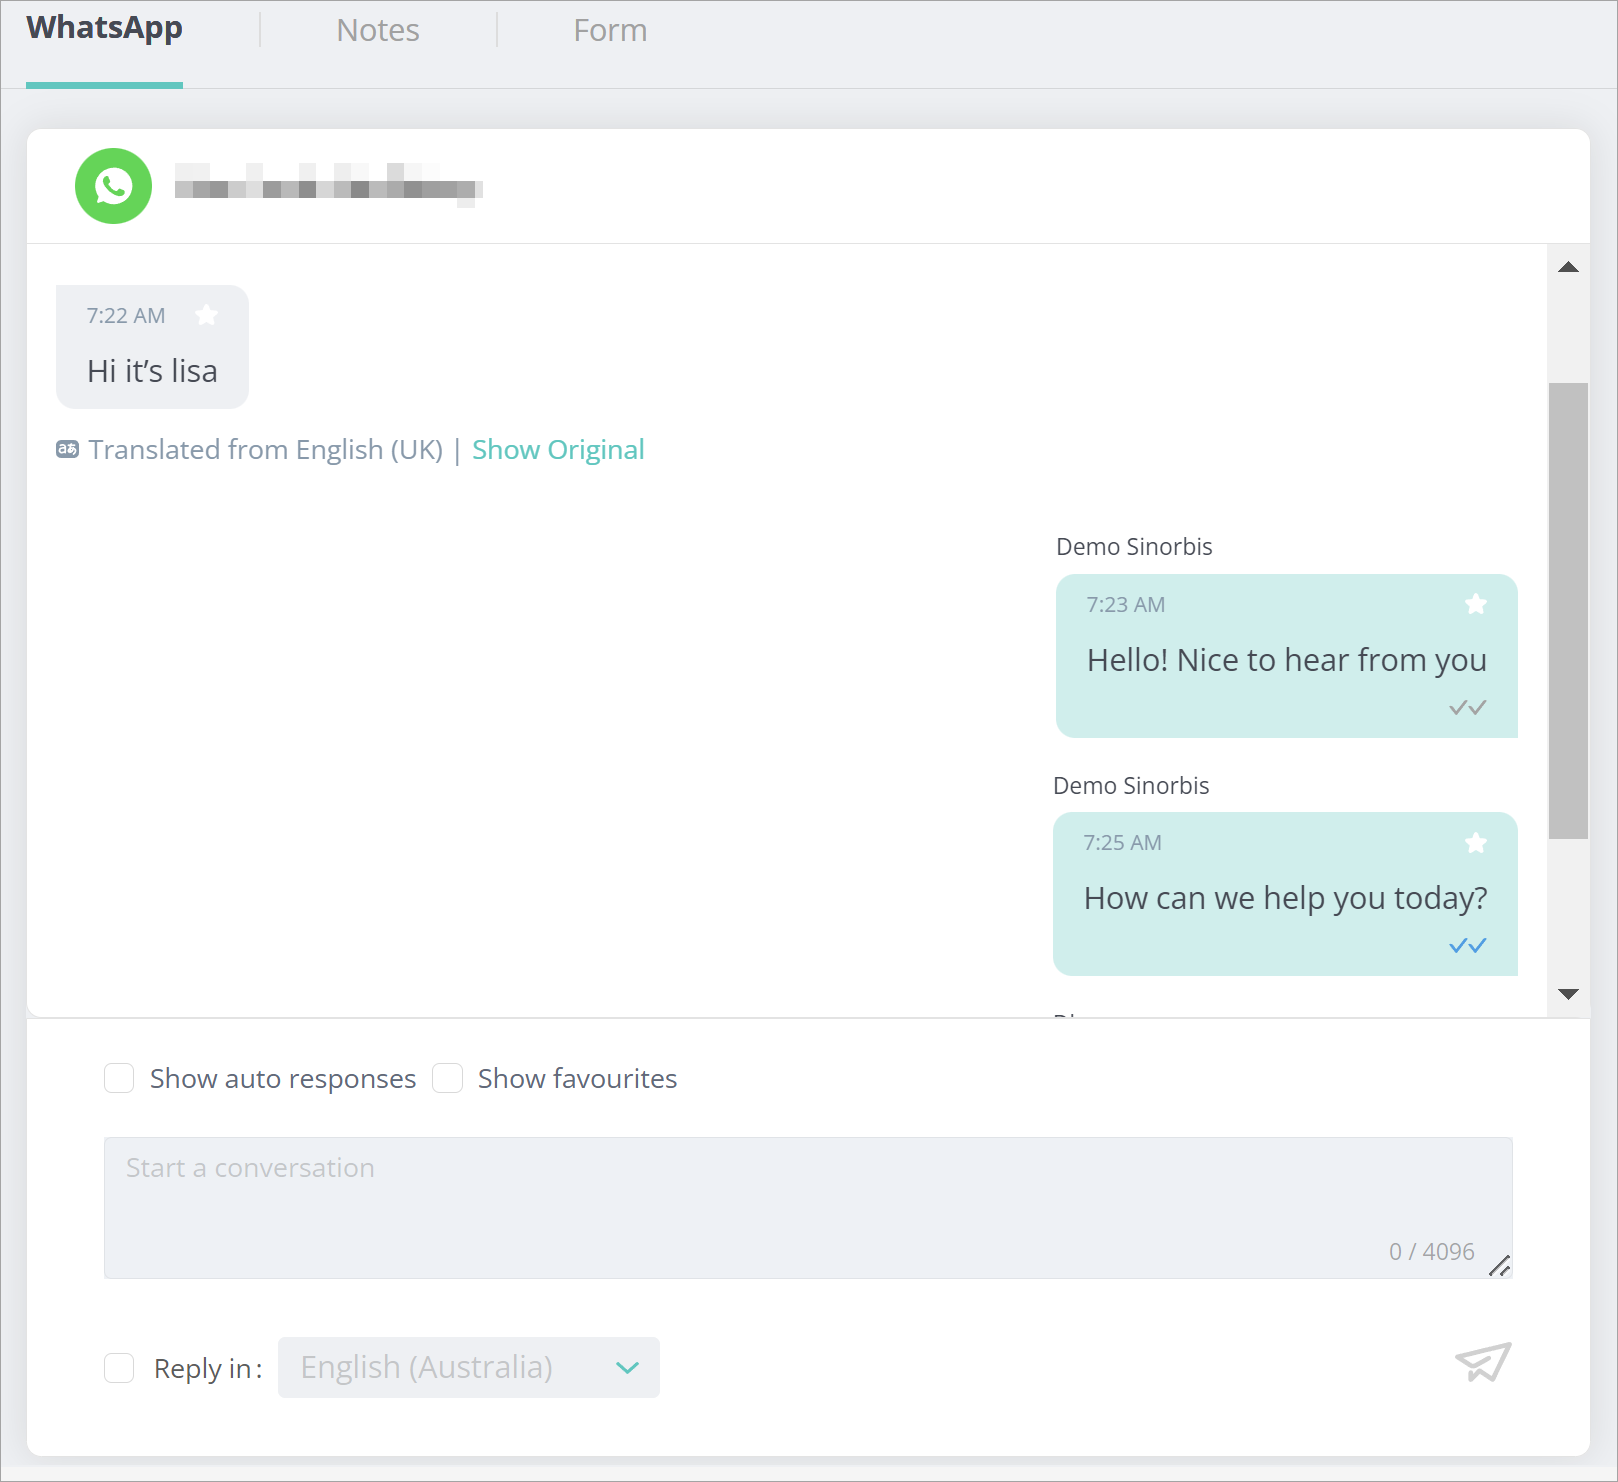Click the 7:23 AM timestamp
The height and width of the screenshot is (1482, 1618).
point(1126,605)
